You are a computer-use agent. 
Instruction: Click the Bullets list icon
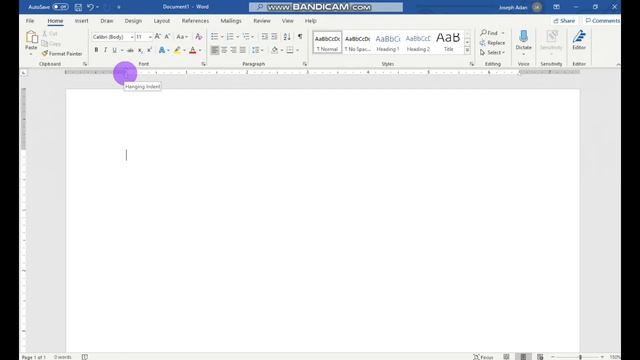[x=215, y=37]
